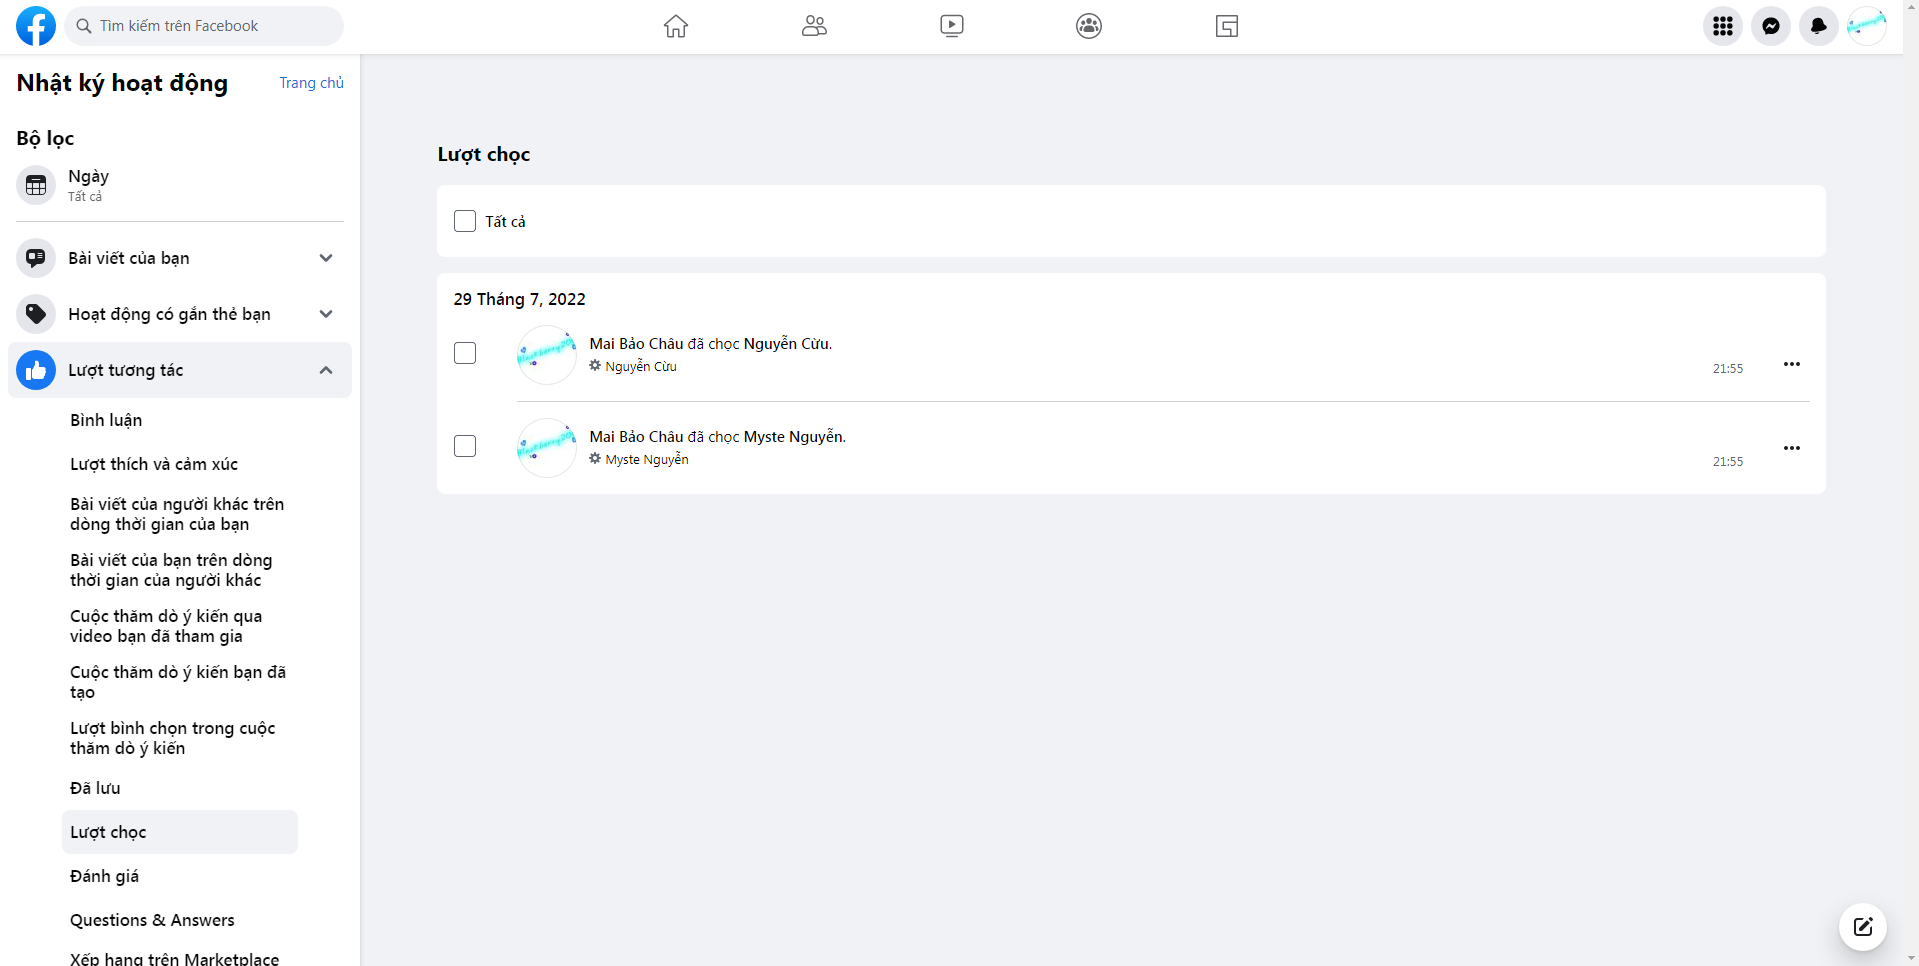Image resolution: width=1919 pixels, height=966 pixels.
Task: Open the apps grid menu icon
Action: [x=1723, y=26]
